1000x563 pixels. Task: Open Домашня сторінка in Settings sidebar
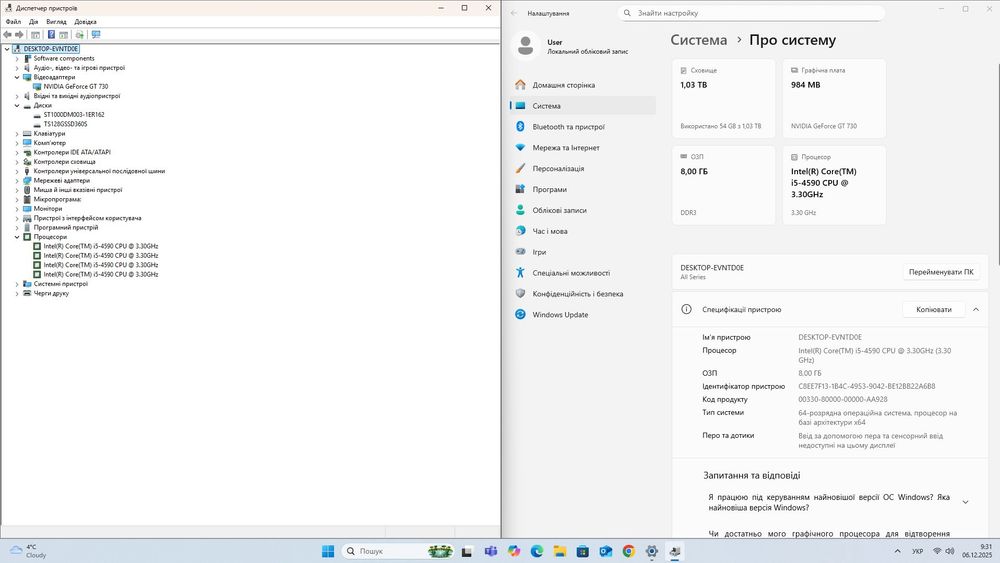coord(583,85)
